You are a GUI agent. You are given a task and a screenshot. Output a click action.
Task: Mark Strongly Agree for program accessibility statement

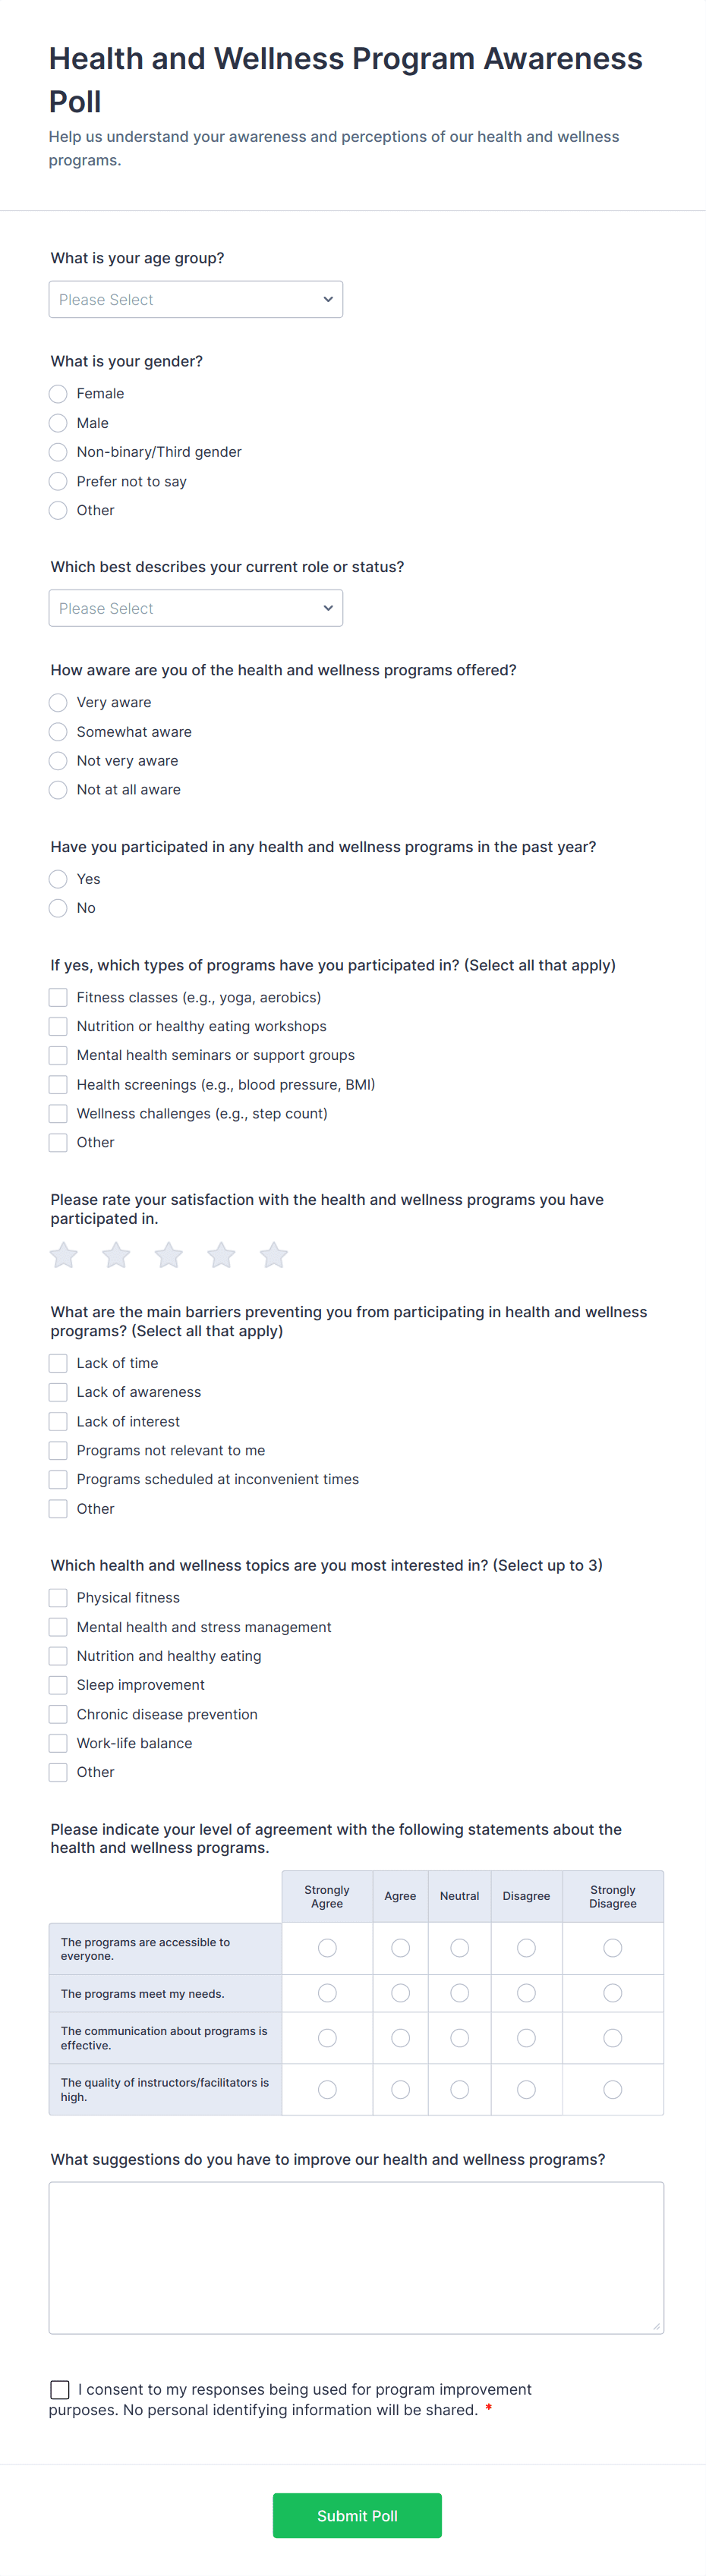click(327, 1948)
